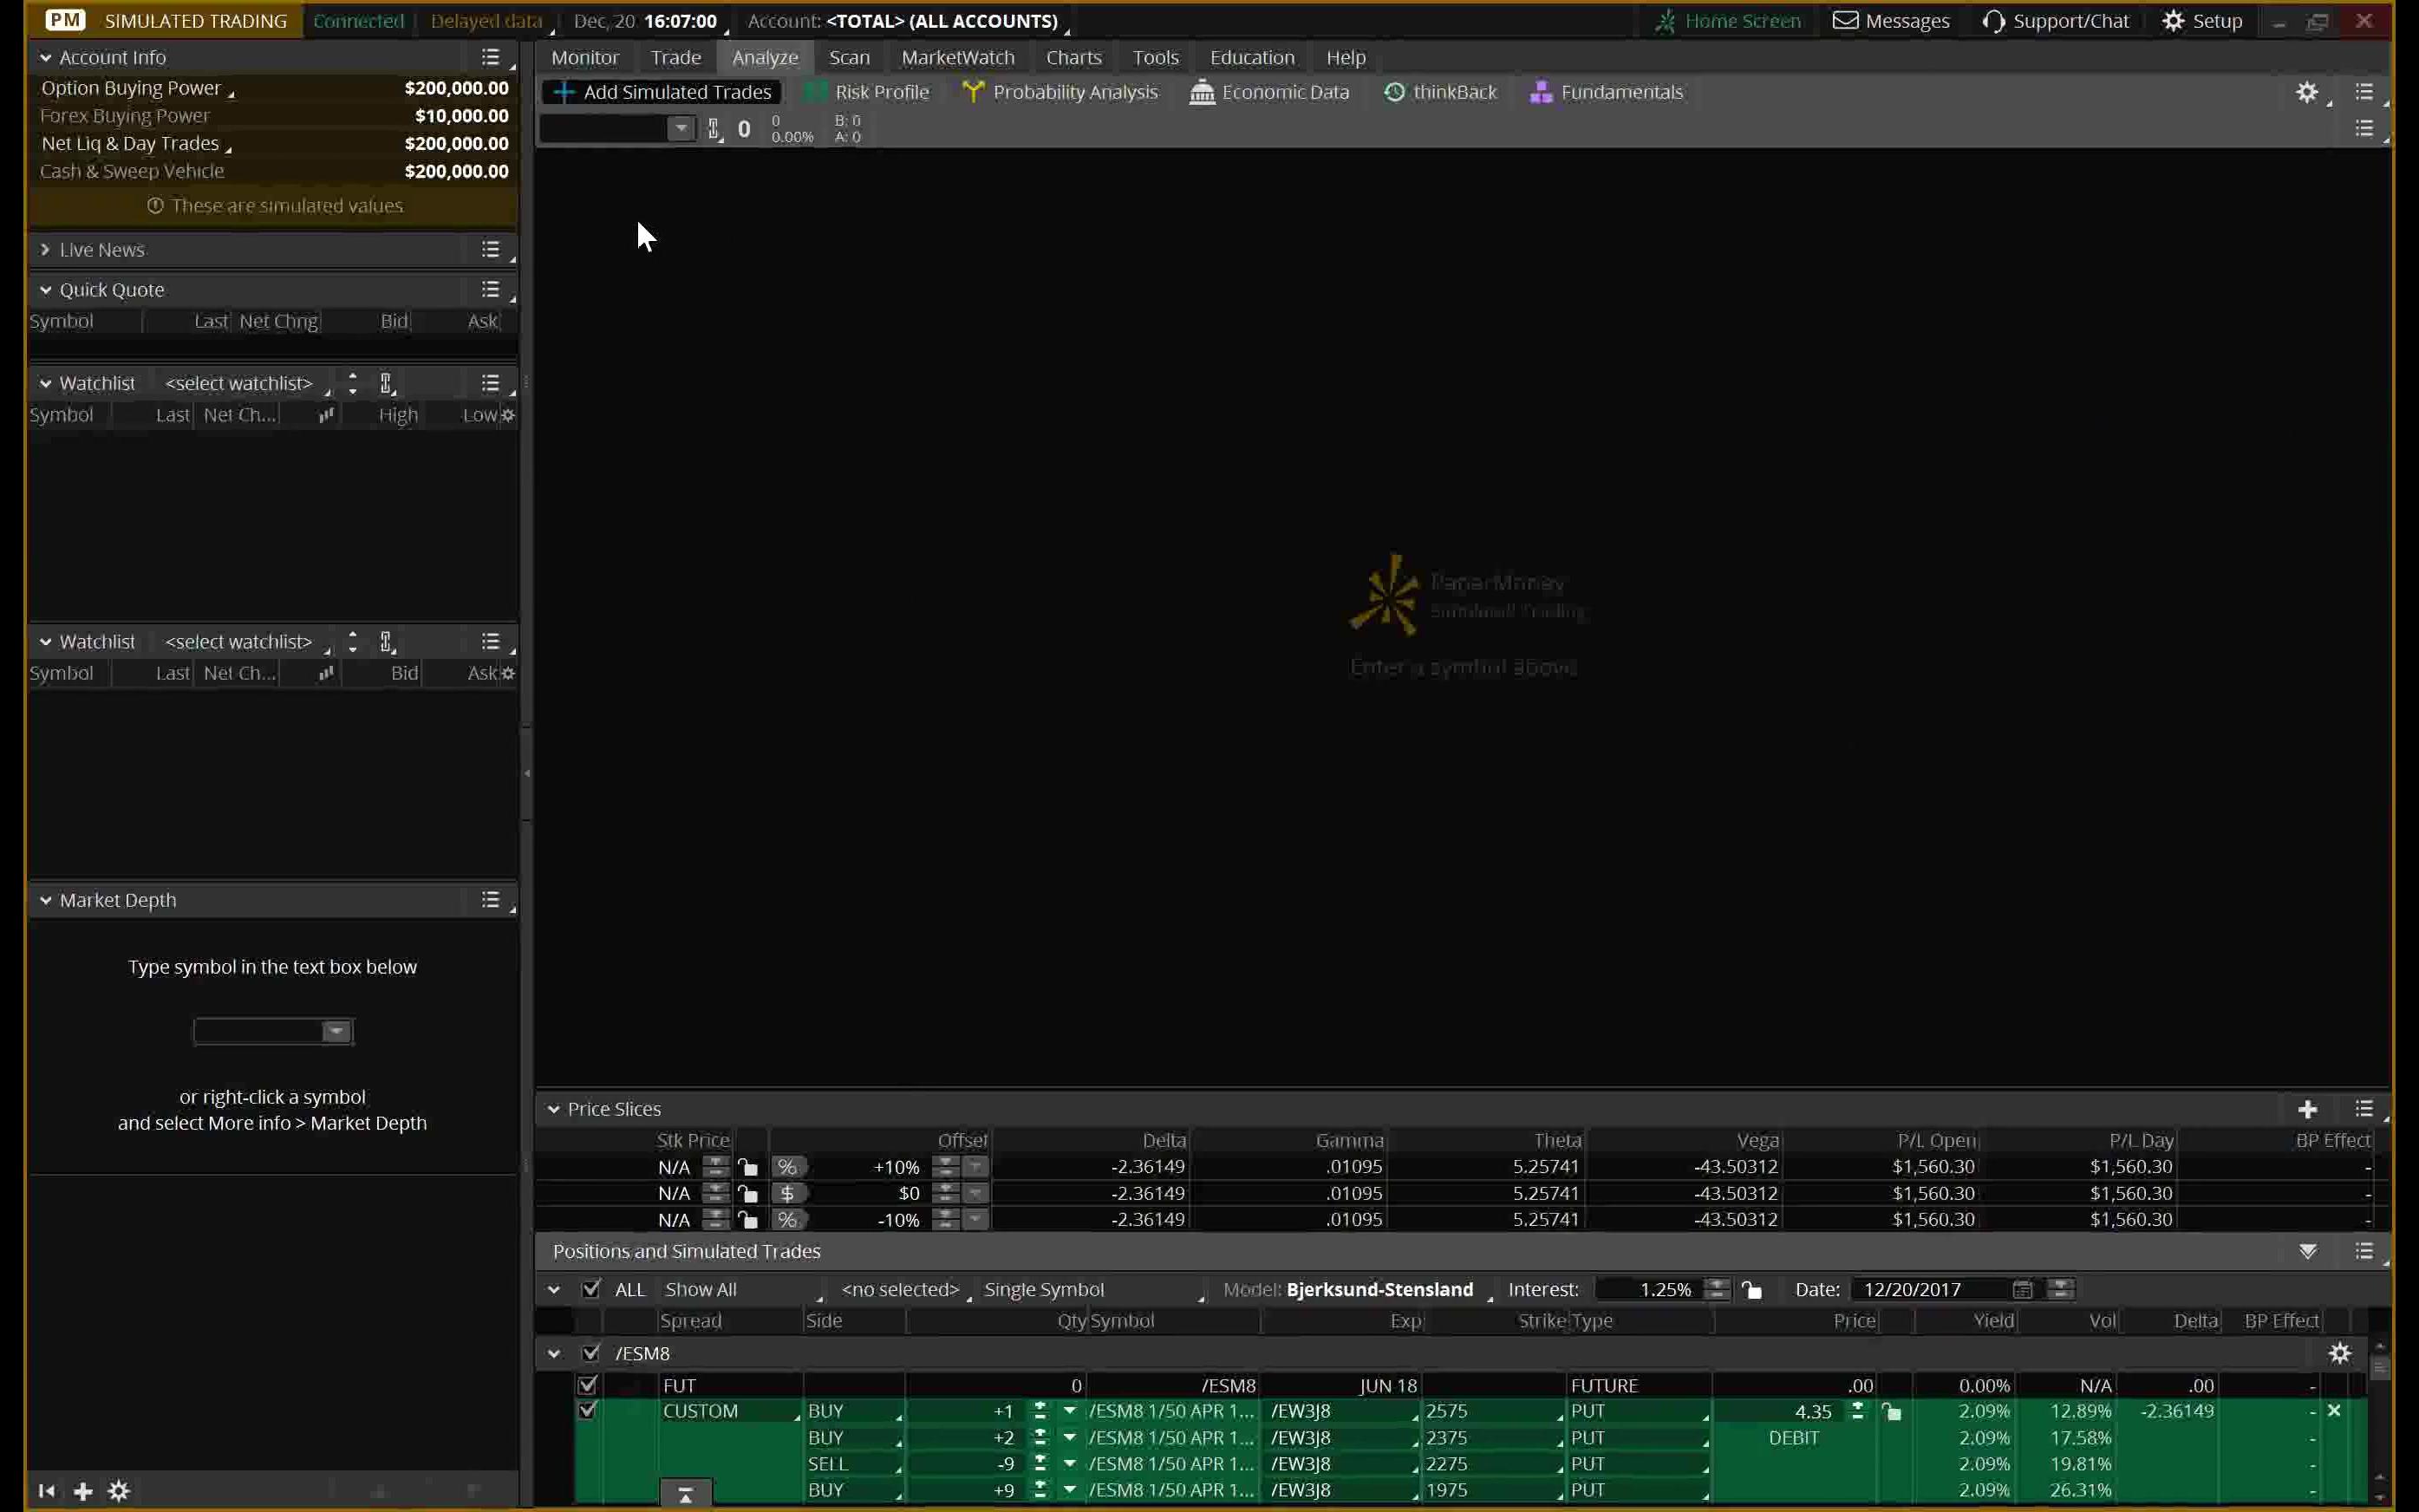Collapse the Market Depth panel
This screenshot has height=1512, width=2419.
coord(45,900)
